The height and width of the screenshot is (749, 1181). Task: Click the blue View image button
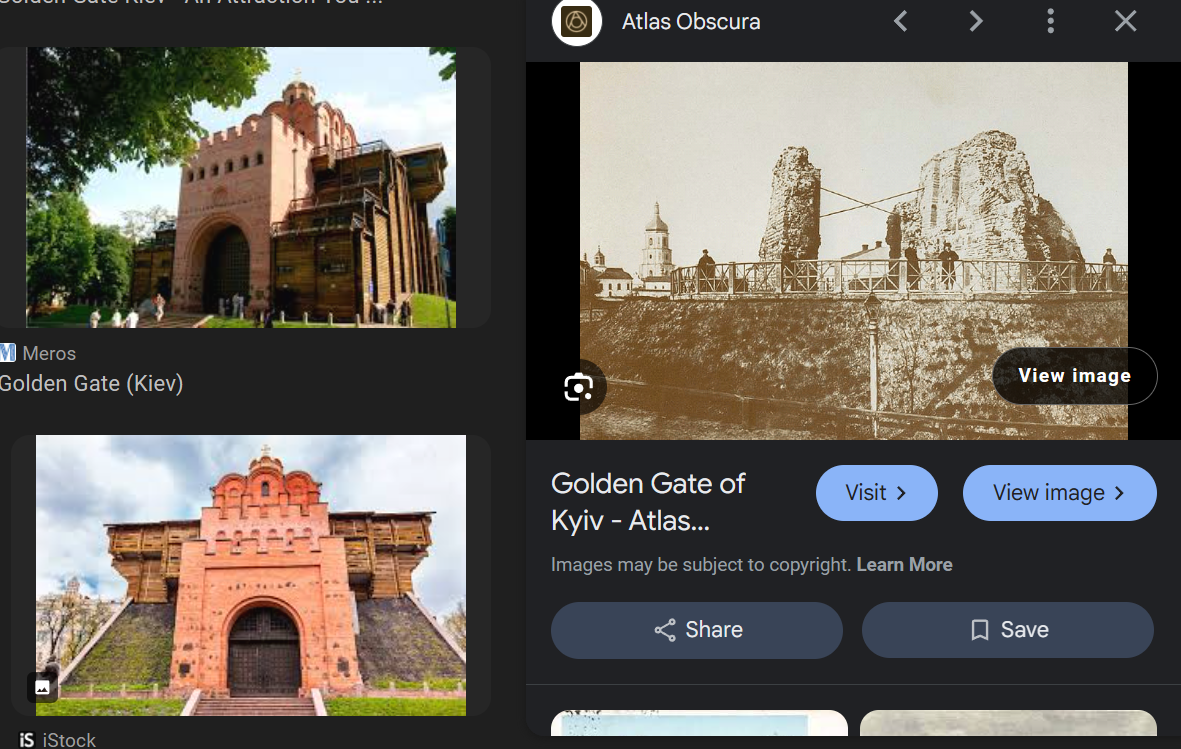(1060, 493)
